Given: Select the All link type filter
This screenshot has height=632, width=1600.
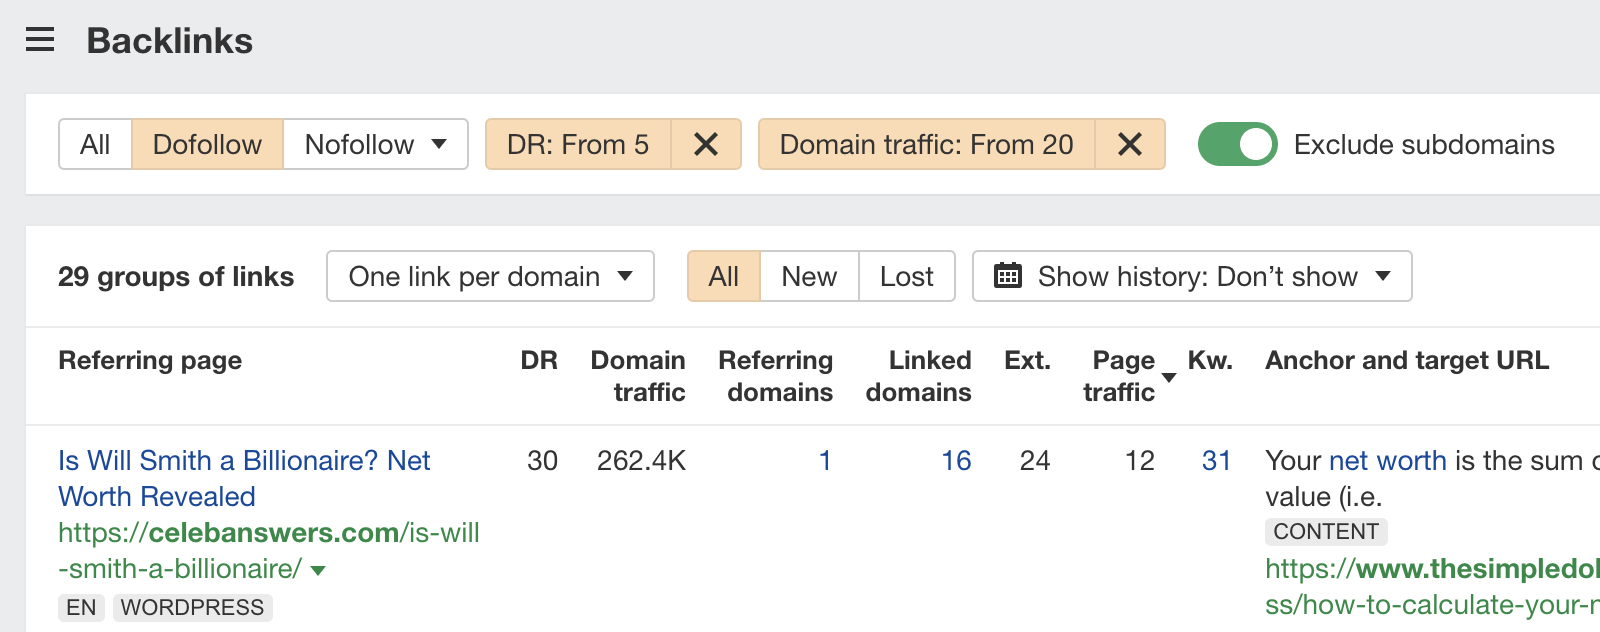Looking at the screenshot, I should click(x=95, y=145).
